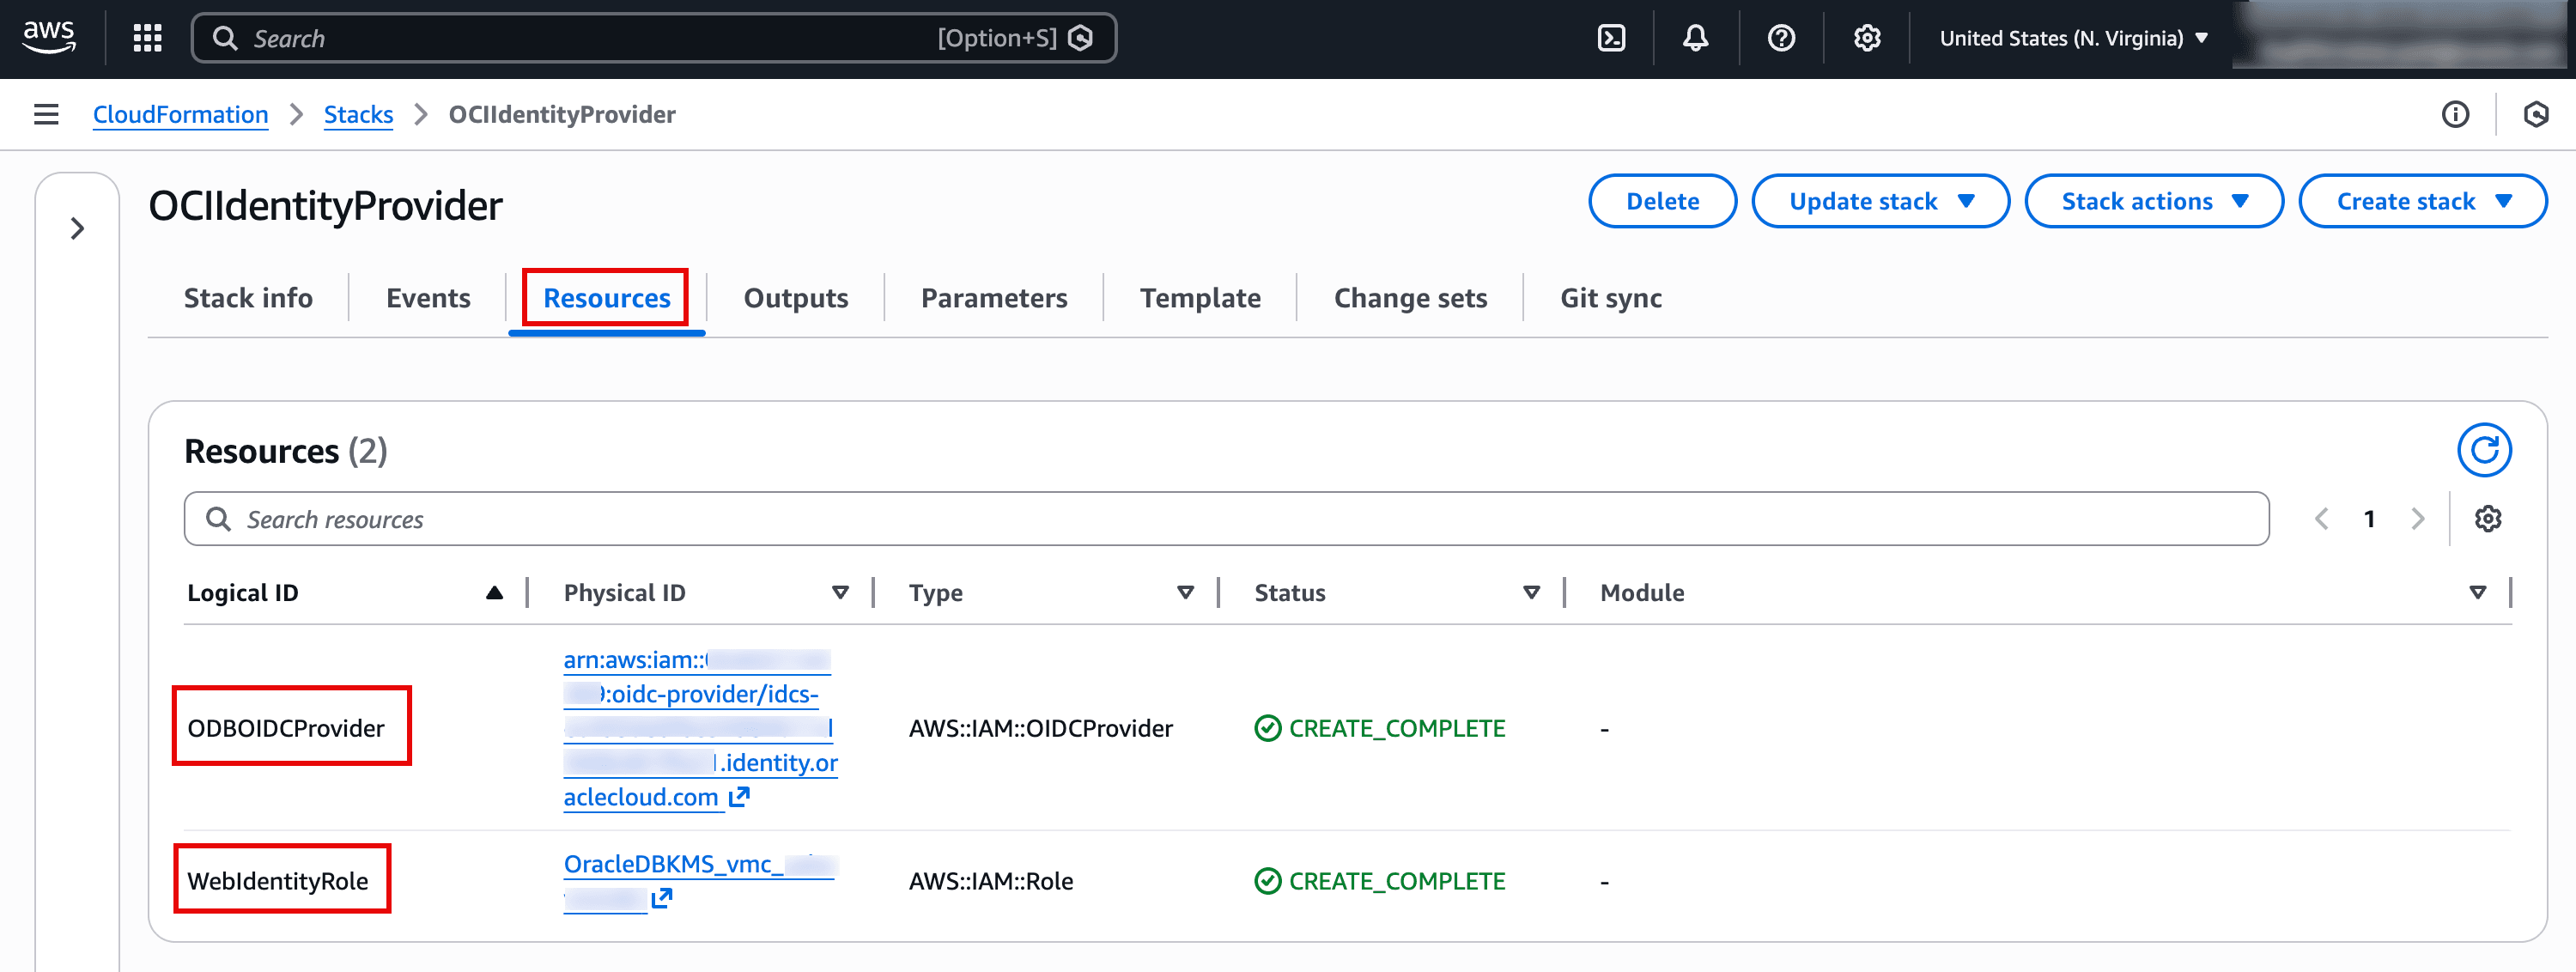This screenshot has width=2576, height=972.
Task: Open resources table preferences gear
Action: click(2487, 518)
